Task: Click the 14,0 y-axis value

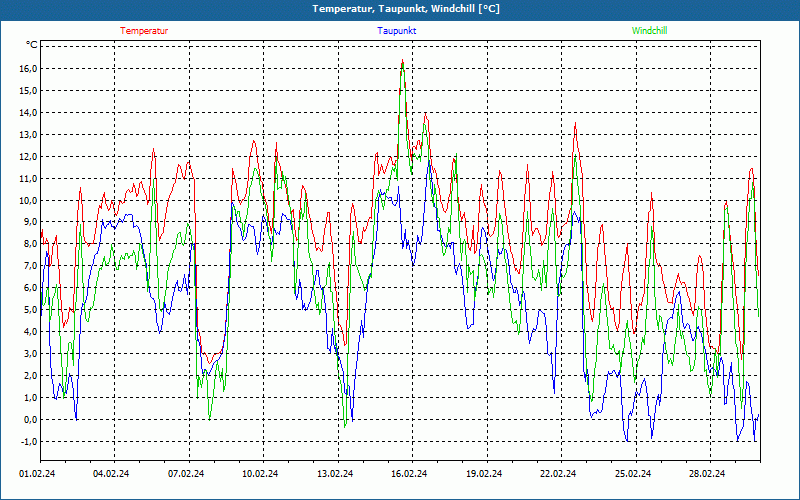Action: click(x=28, y=112)
